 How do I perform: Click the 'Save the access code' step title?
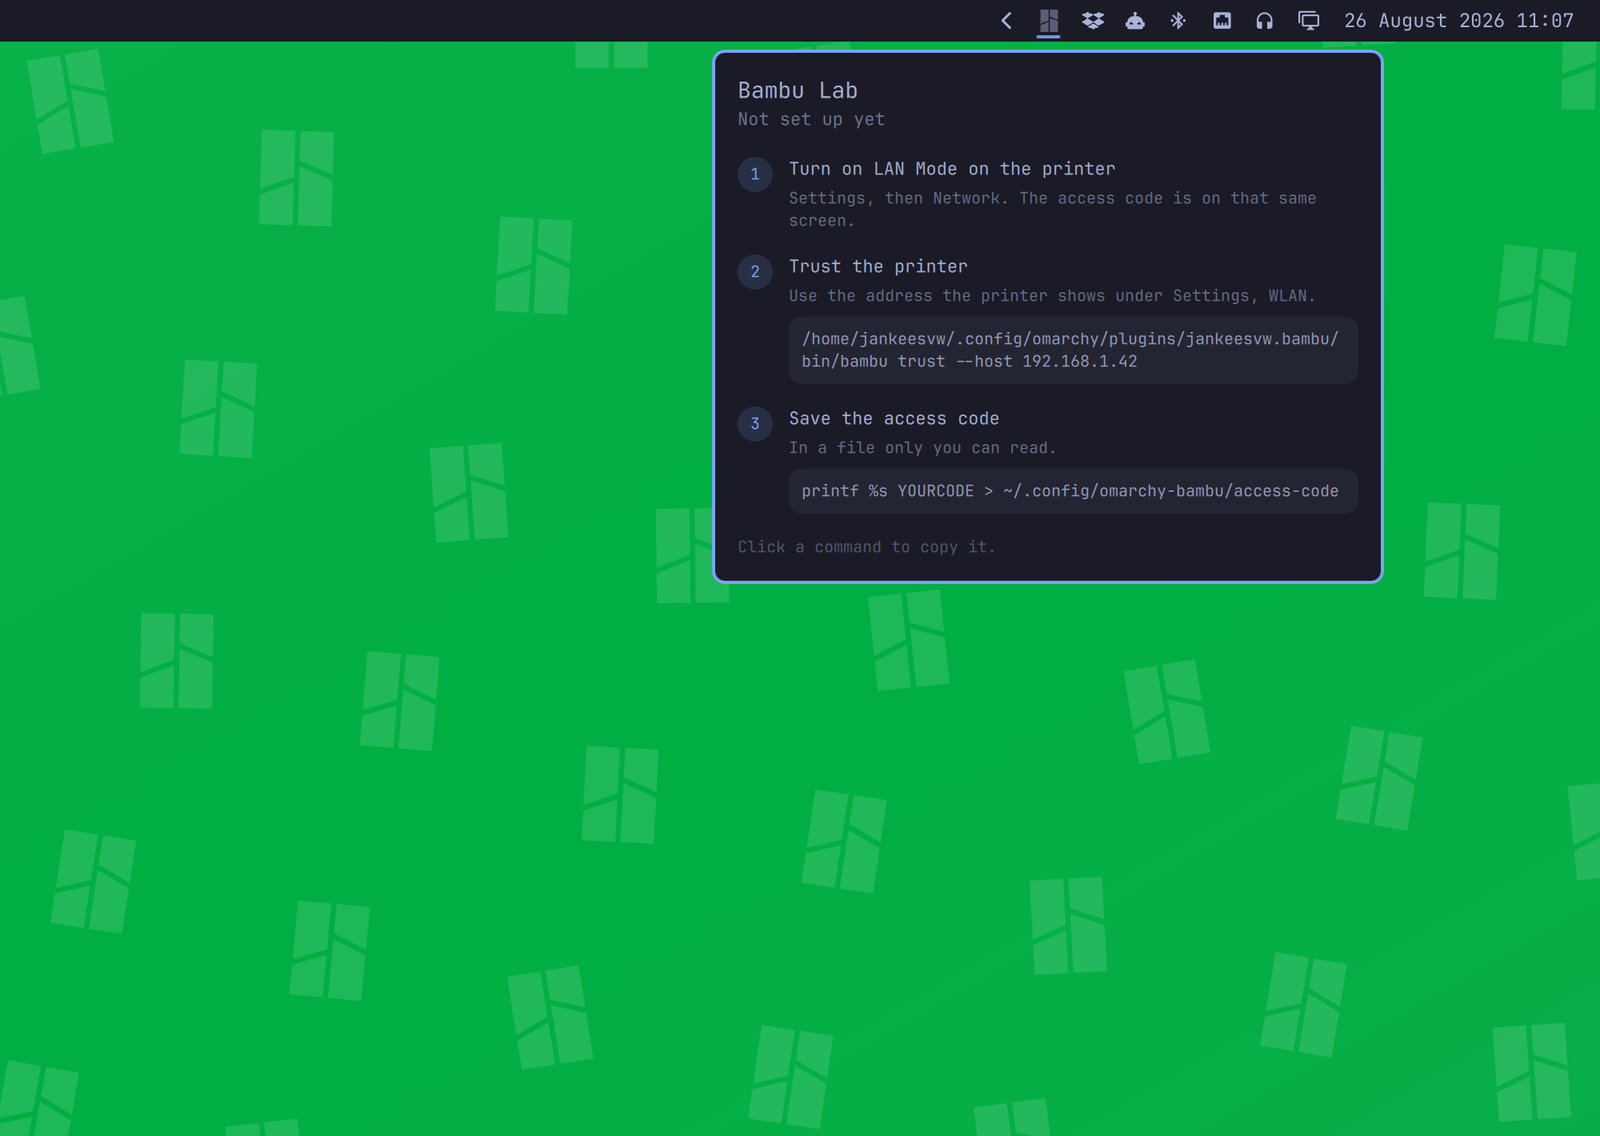(894, 418)
